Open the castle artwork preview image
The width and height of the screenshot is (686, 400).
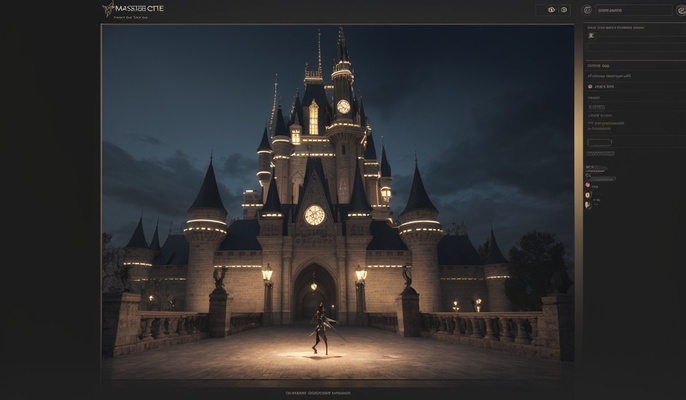(337, 202)
